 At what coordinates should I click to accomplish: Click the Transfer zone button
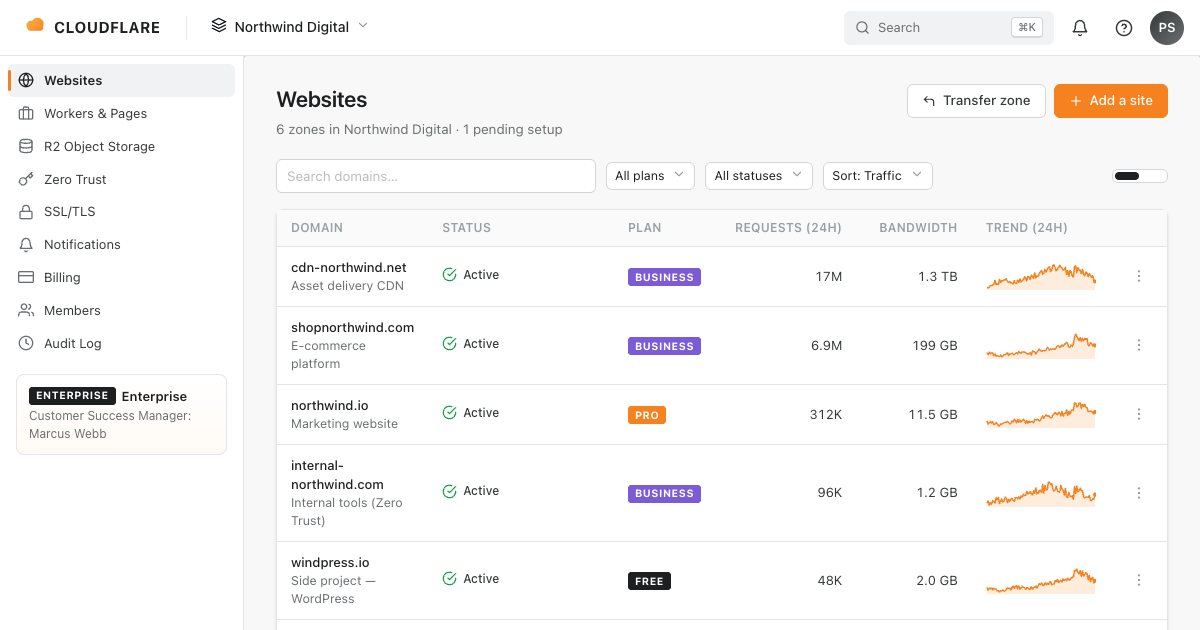click(x=976, y=101)
